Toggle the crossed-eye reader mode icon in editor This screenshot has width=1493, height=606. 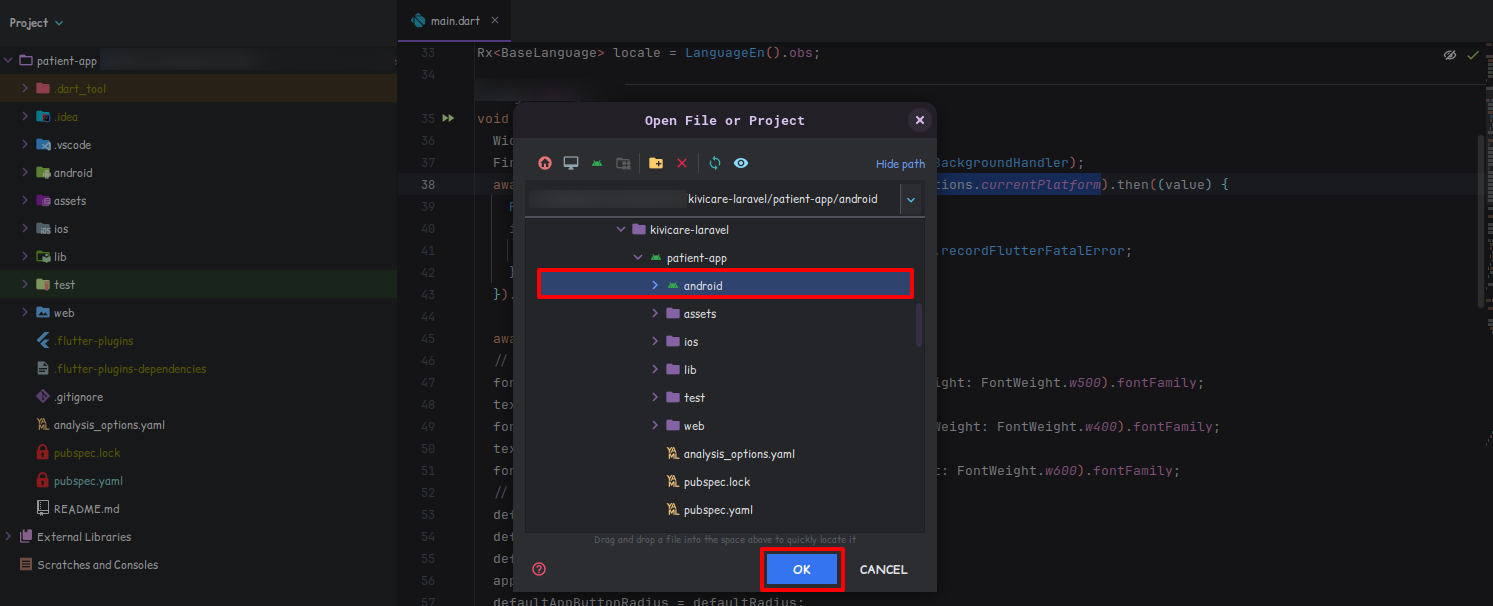(x=1450, y=55)
